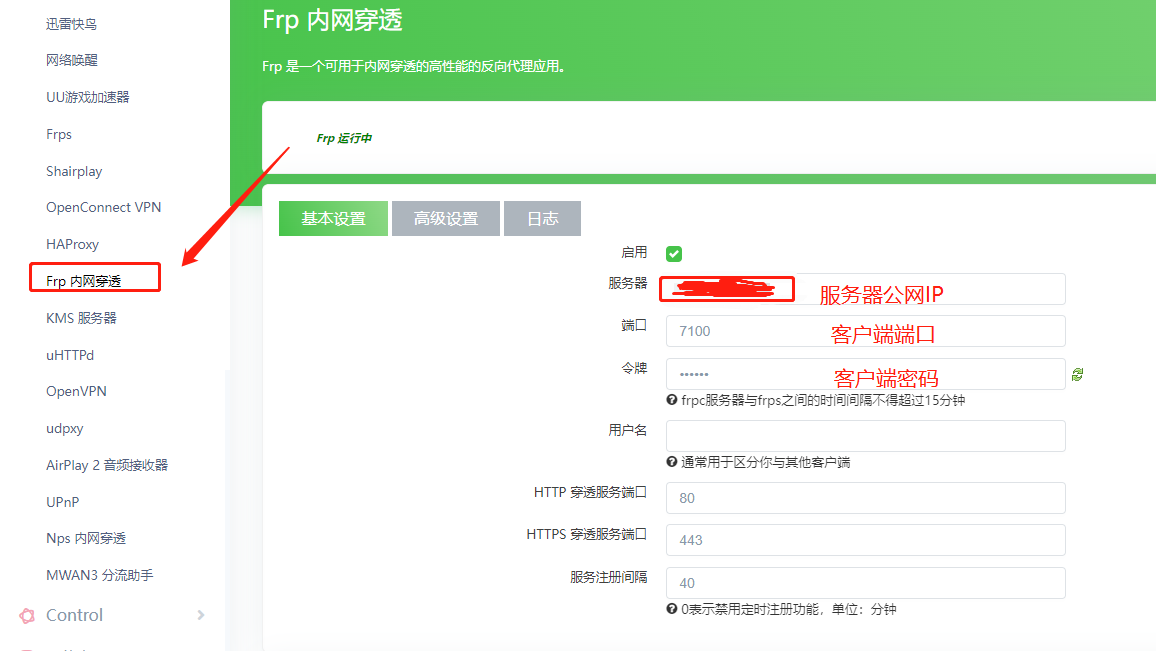Click the Frp 运行中 status text
This screenshot has width=1156, height=651.
(344, 138)
